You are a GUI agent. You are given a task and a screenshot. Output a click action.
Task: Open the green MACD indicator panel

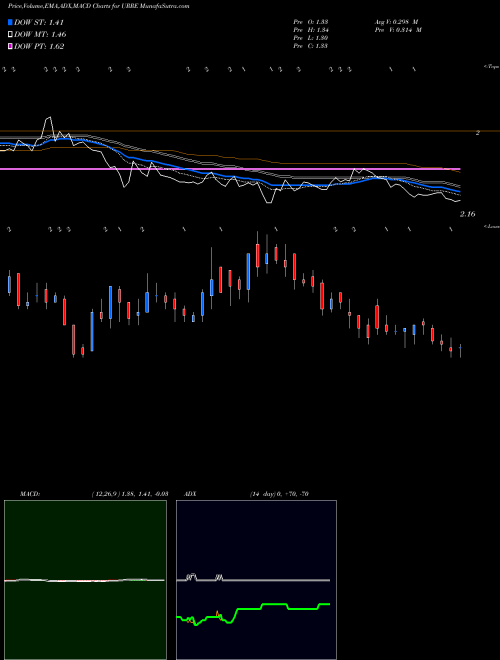click(85, 580)
